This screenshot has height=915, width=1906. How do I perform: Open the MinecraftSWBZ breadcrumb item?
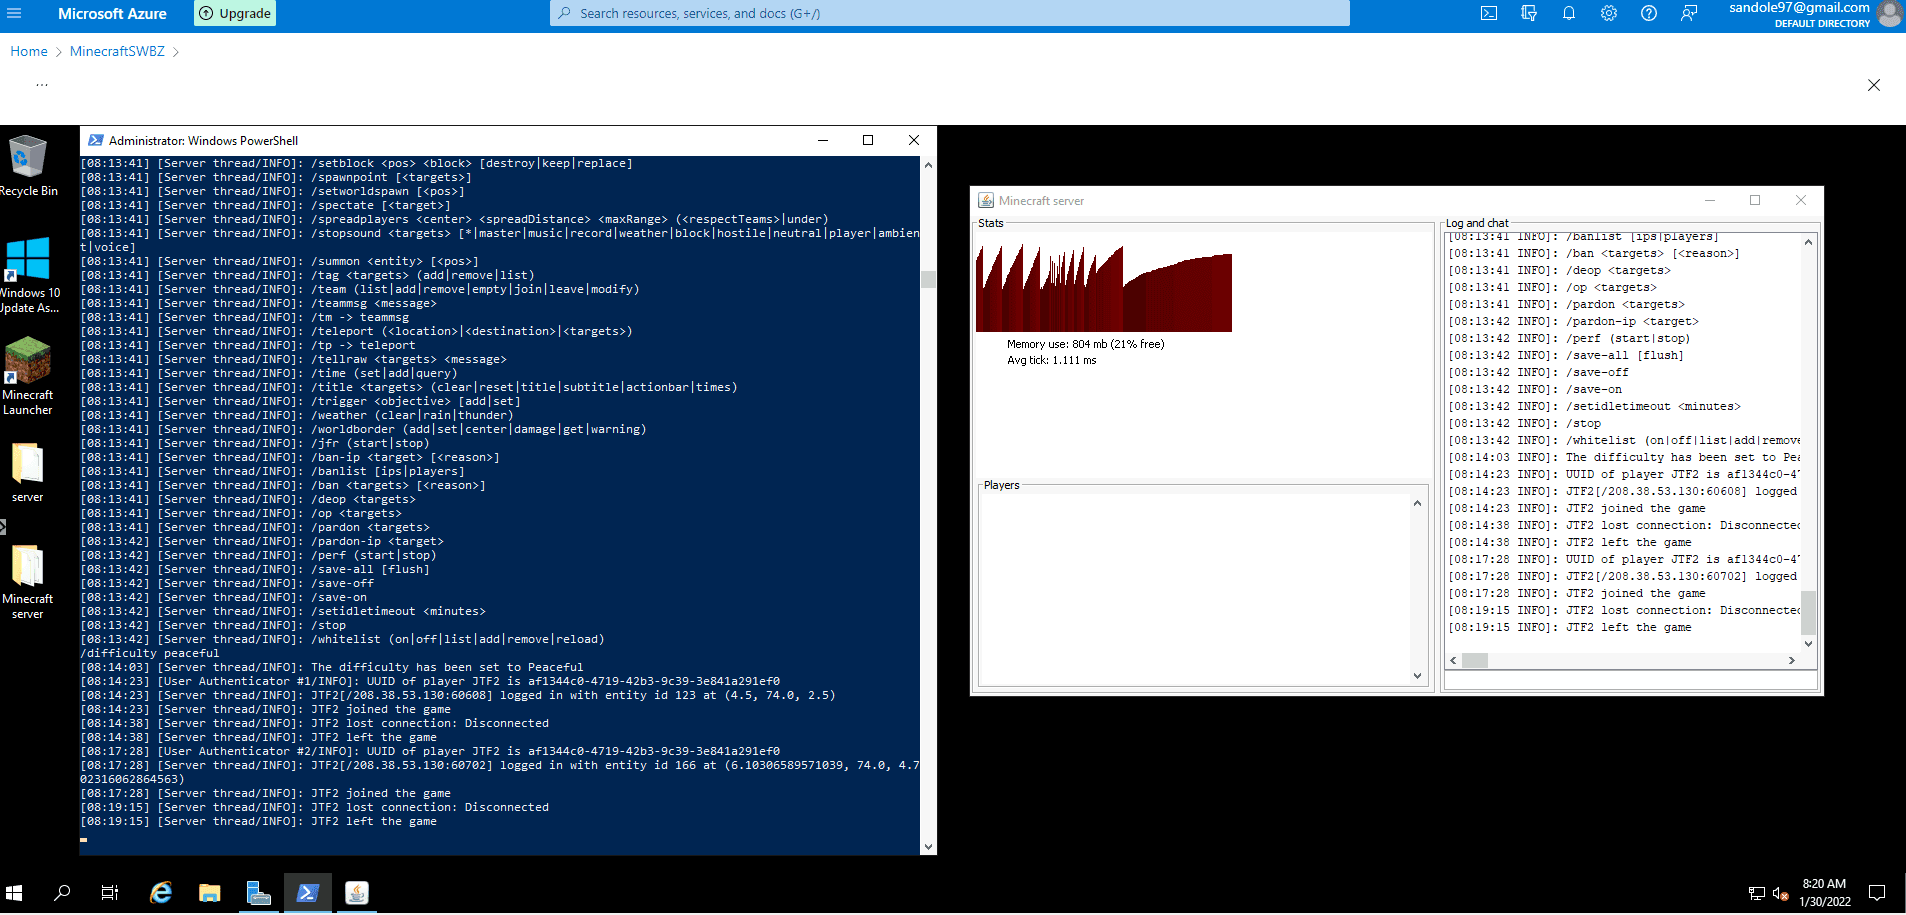click(x=117, y=51)
